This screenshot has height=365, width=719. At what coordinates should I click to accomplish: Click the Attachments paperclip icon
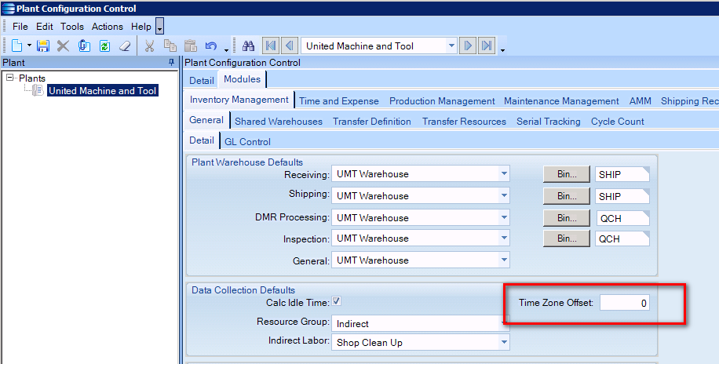(84, 46)
